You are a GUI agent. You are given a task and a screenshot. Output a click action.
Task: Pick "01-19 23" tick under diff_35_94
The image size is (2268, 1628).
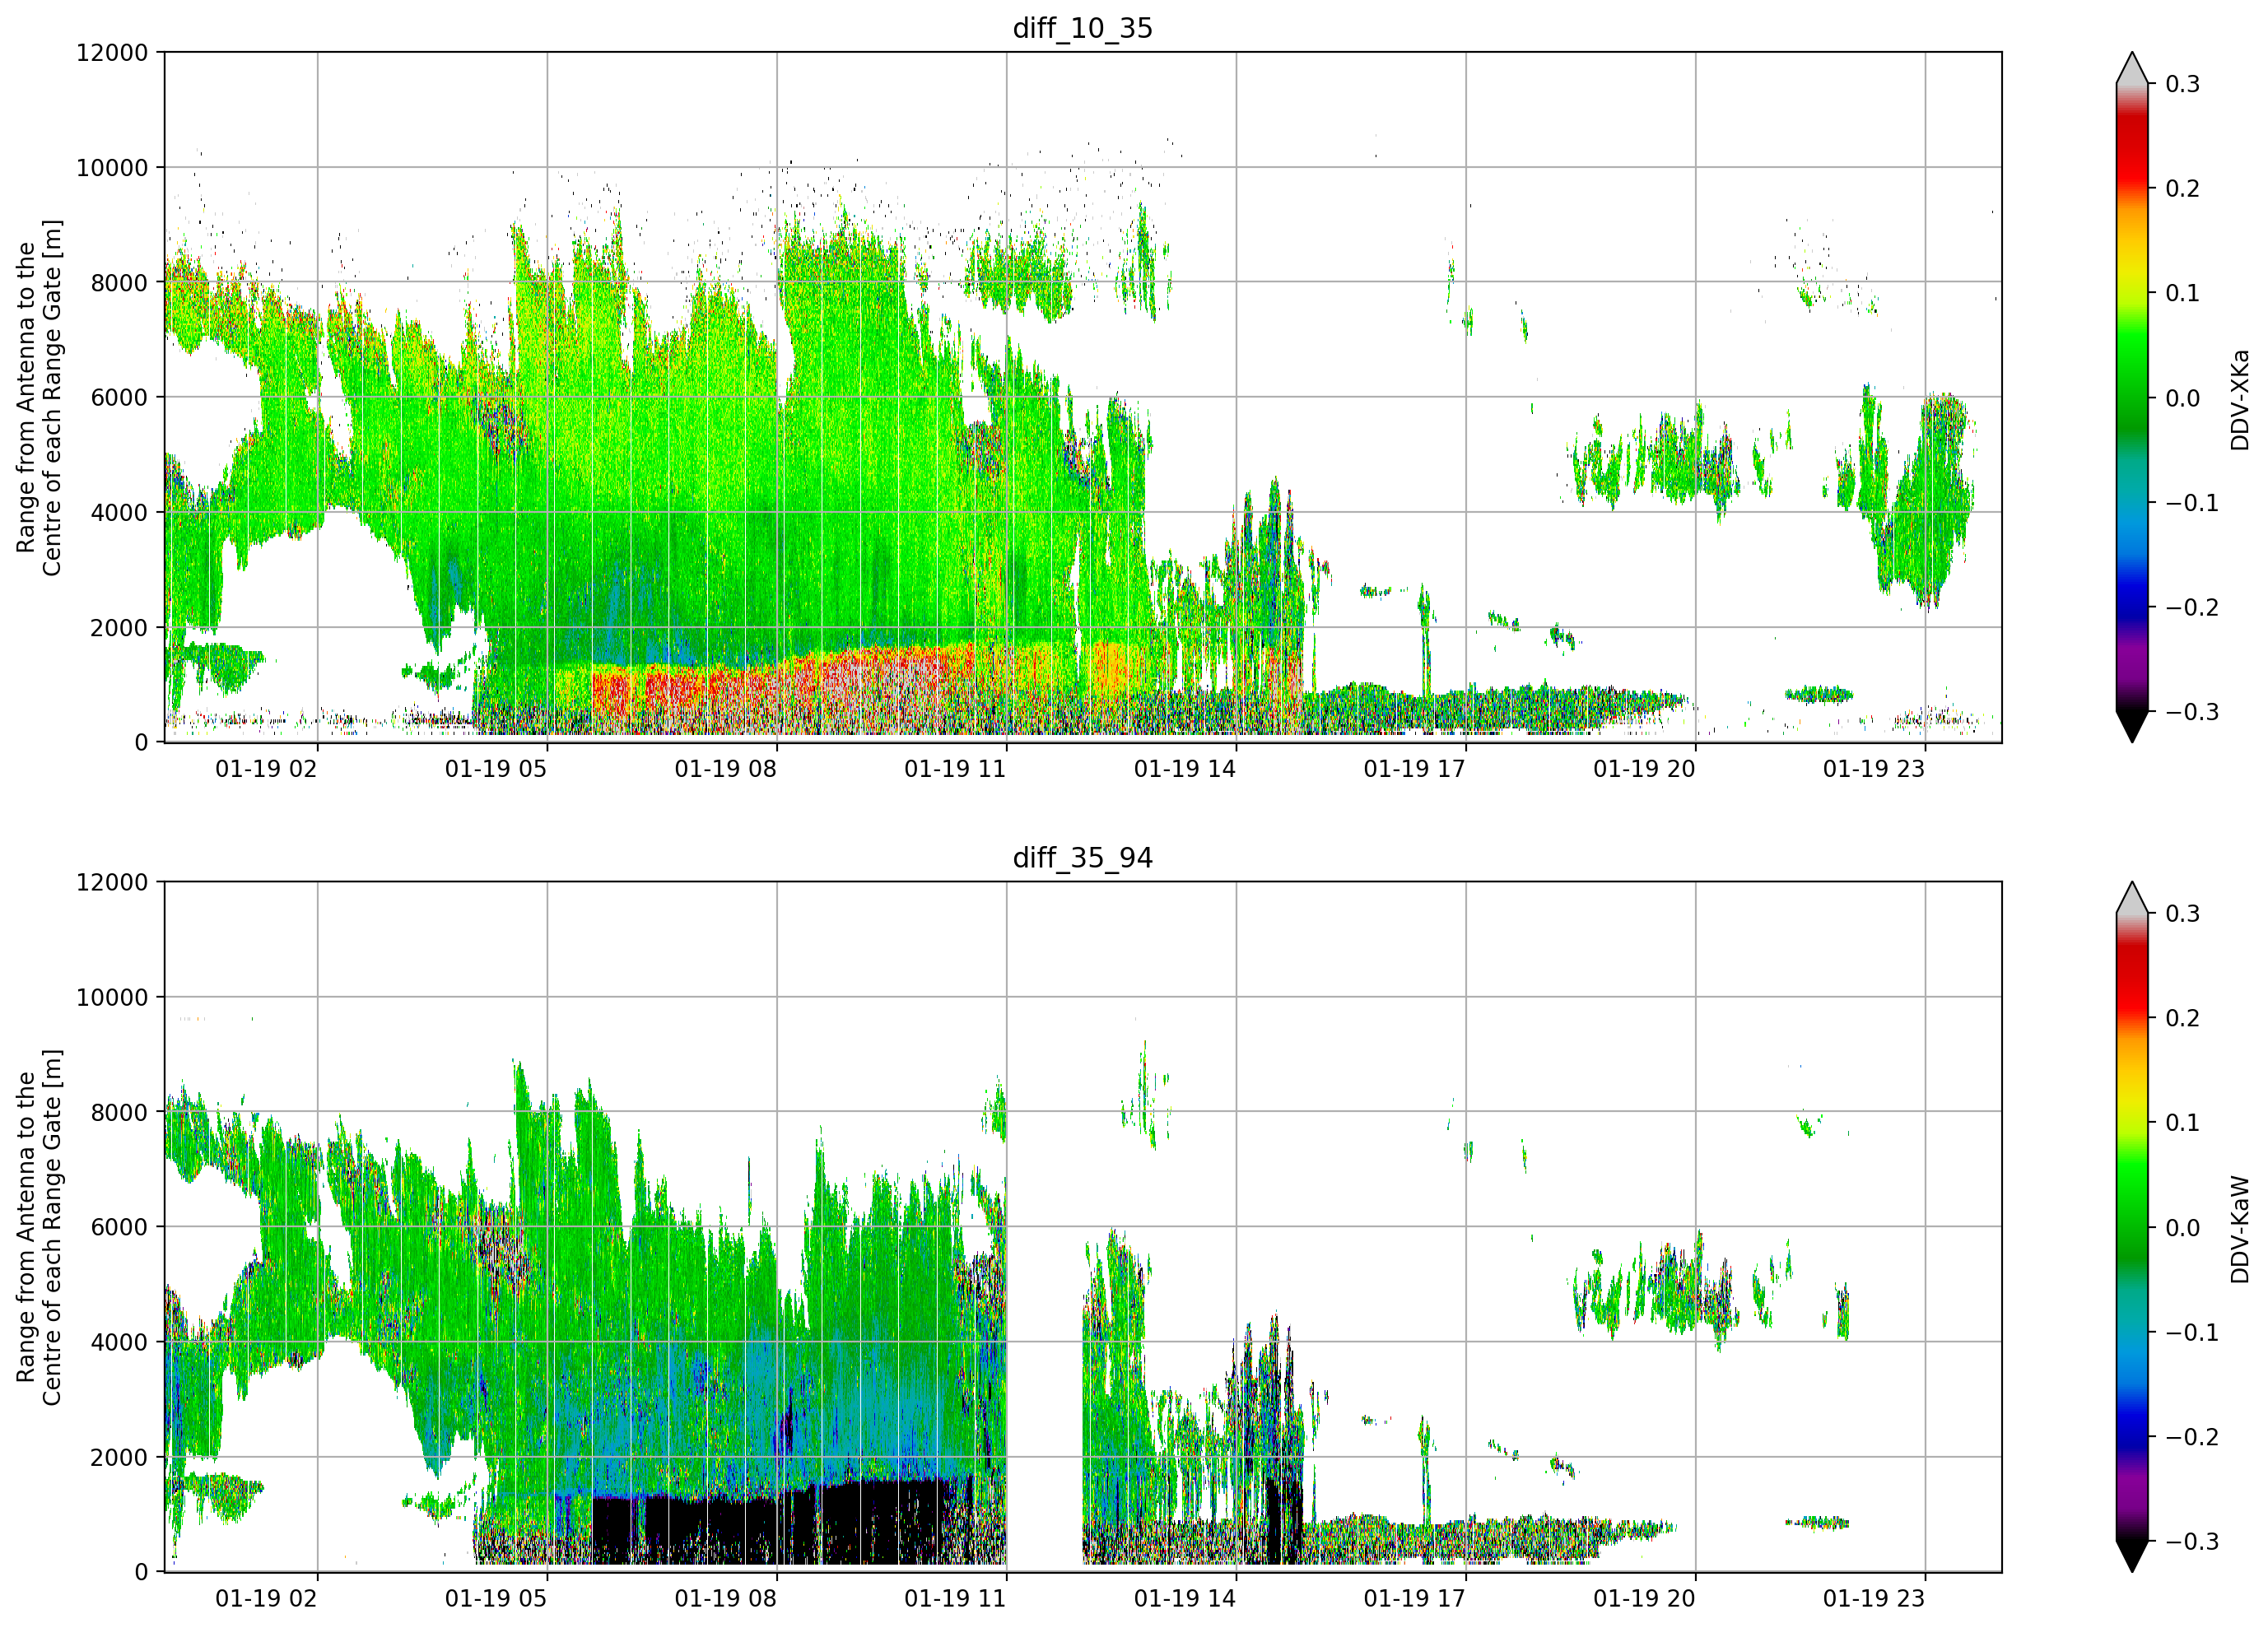1874,1599
